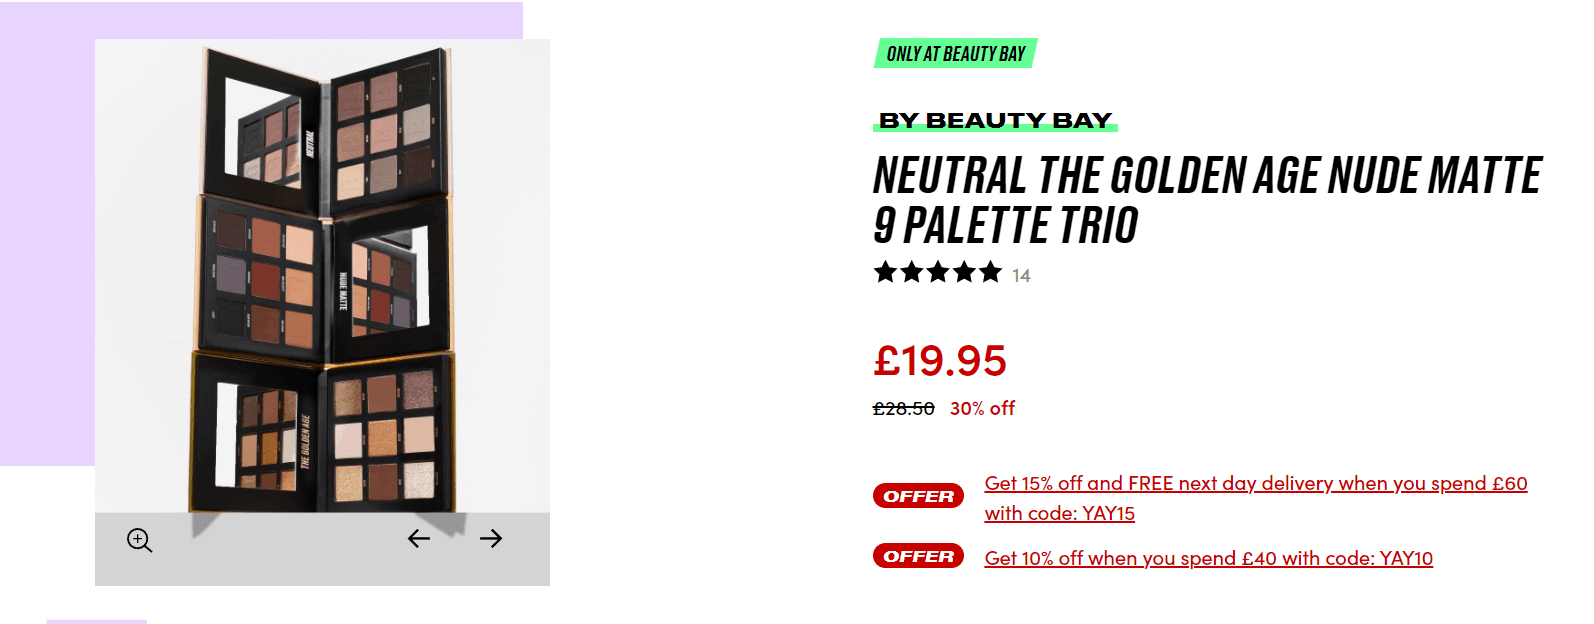The width and height of the screenshot is (1594, 624).
Task: Open the YAY10 10% off offer link
Action: click(x=1208, y=558)
